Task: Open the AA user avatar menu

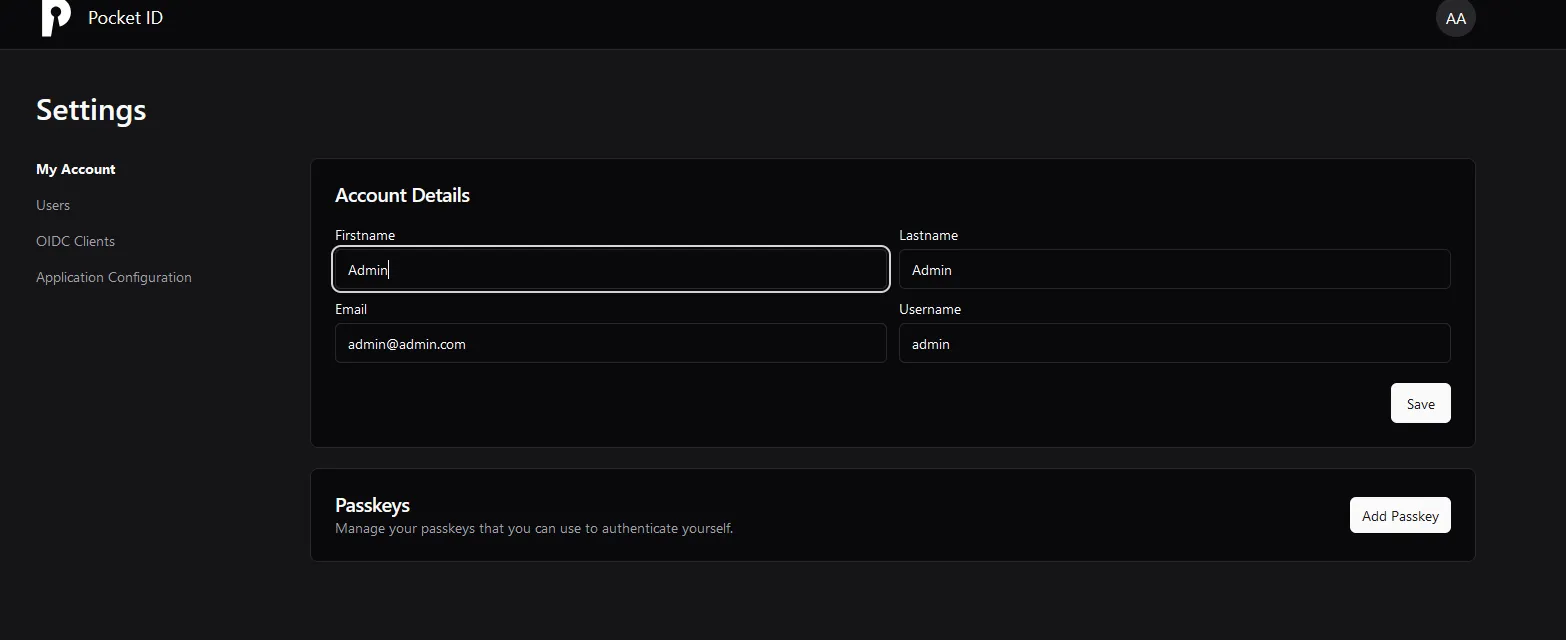Action: pyautogui.click(x=1455, y=18)
